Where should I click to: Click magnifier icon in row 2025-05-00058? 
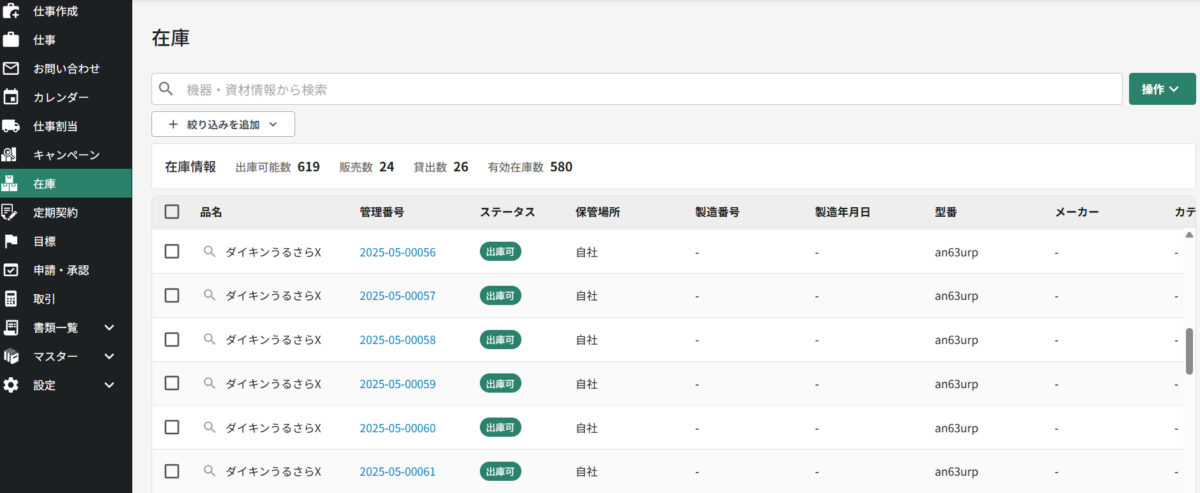click(x=209, y=340)
